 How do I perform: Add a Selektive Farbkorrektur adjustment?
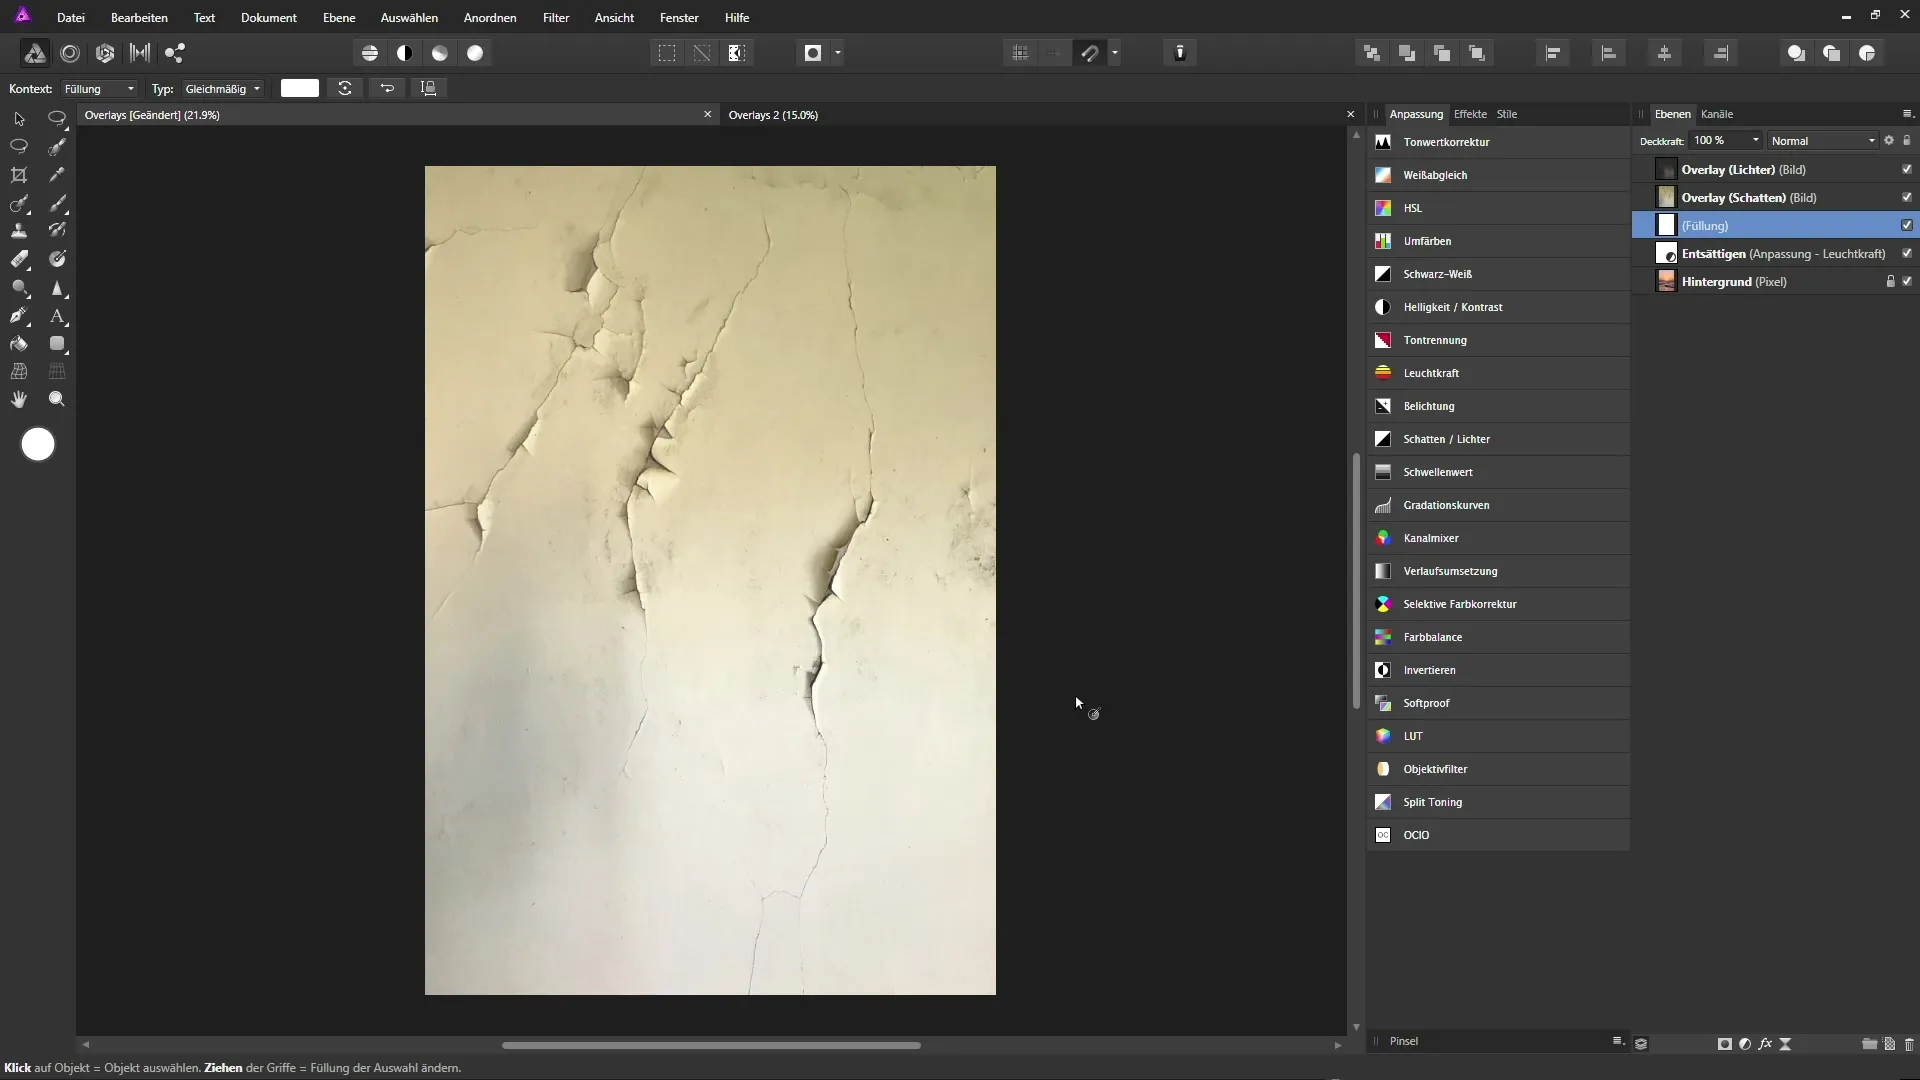pos(1498,604)
